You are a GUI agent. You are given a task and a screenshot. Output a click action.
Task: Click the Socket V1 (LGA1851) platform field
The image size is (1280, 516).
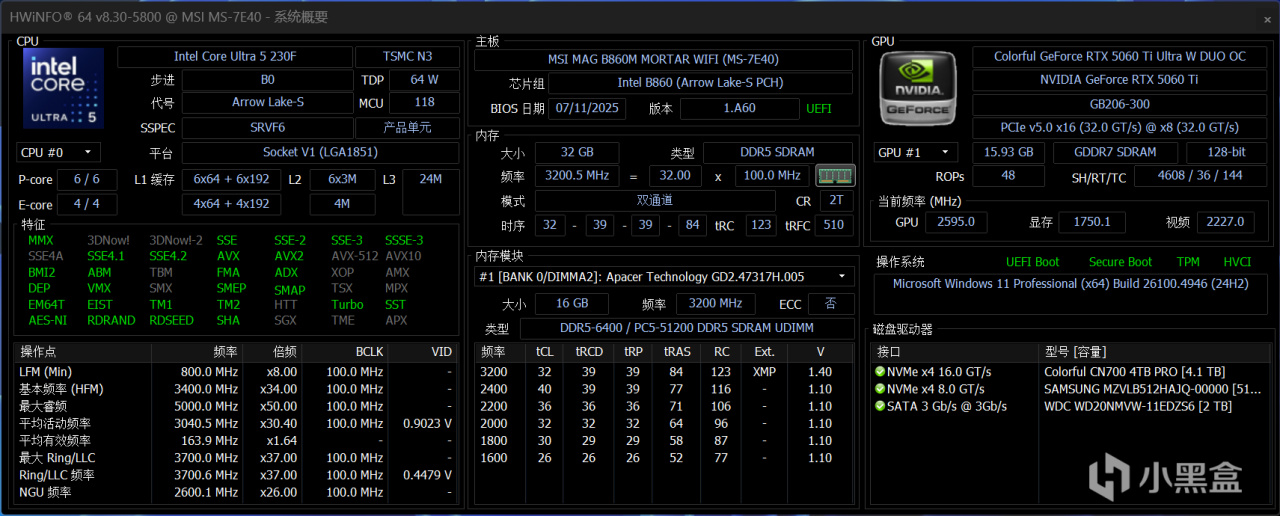click(321, 152)
